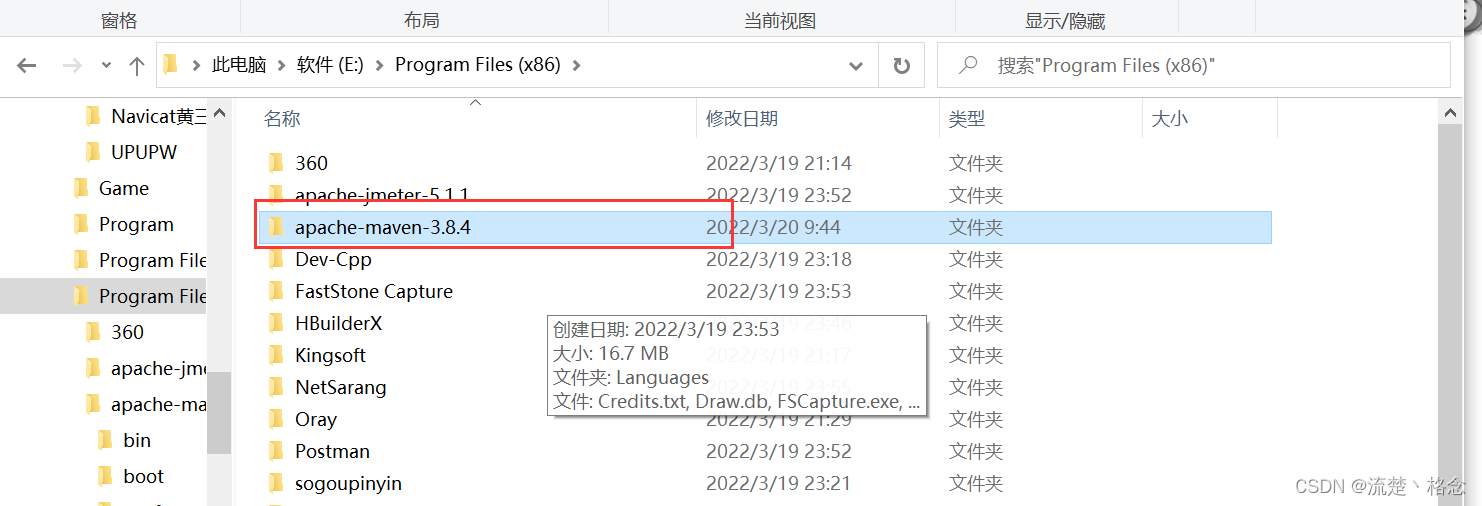Screen dimensions: 1482x506
Task: Sort by 类型 column header
Action: [x=967, y=119]
